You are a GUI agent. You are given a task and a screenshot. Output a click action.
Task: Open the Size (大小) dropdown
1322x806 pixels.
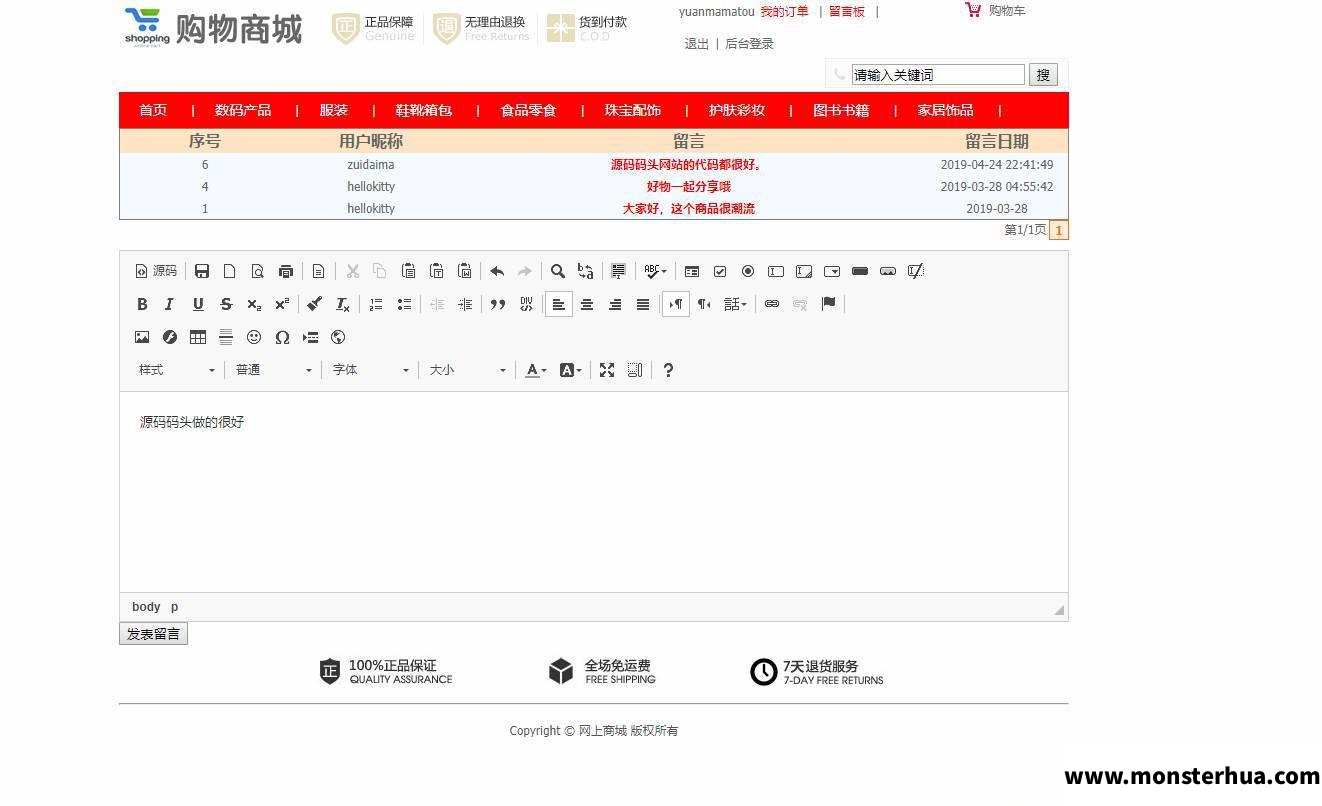point(467,370)
